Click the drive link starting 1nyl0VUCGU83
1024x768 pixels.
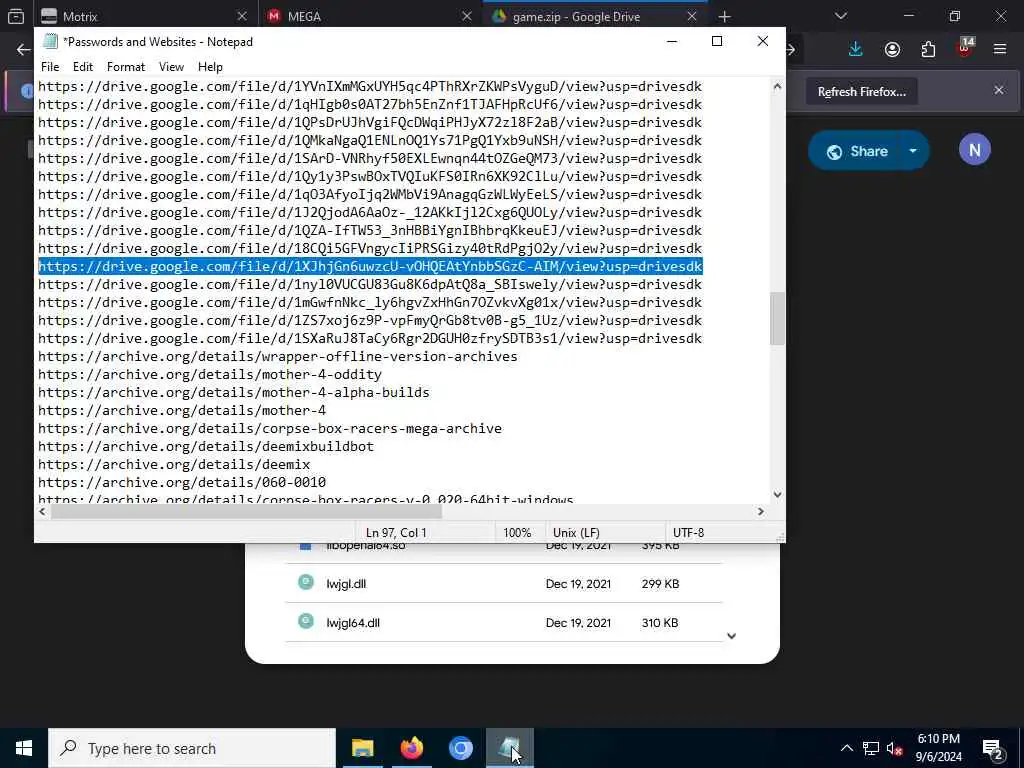click(370, 285)
